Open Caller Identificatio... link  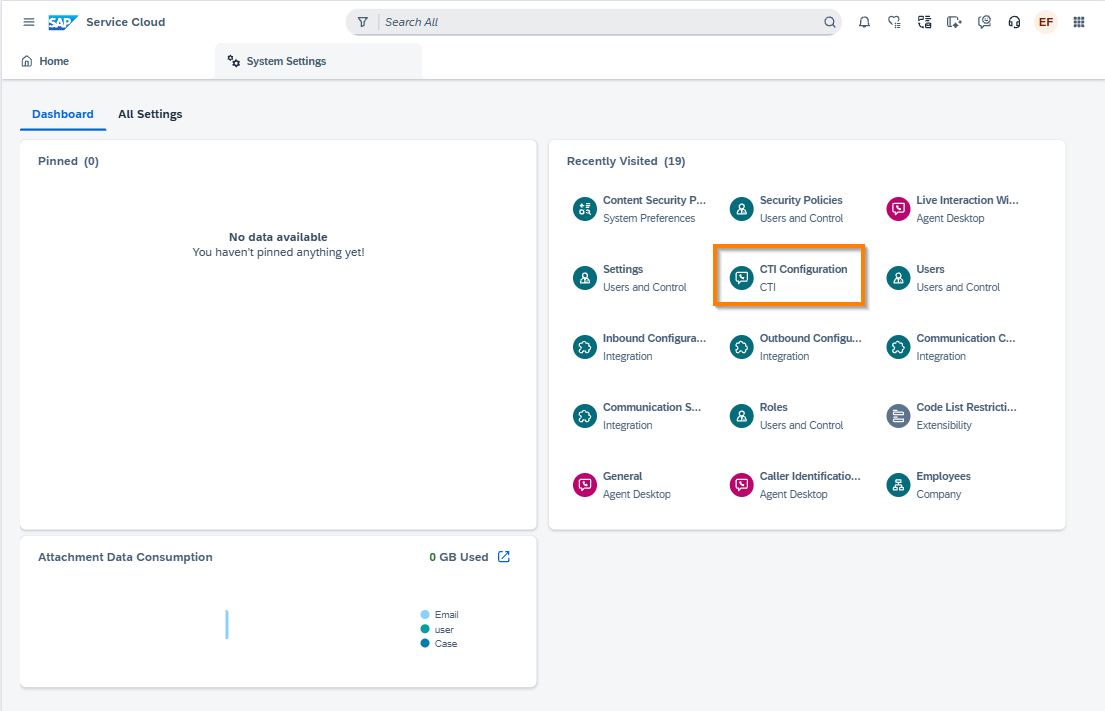click(810, 476)
